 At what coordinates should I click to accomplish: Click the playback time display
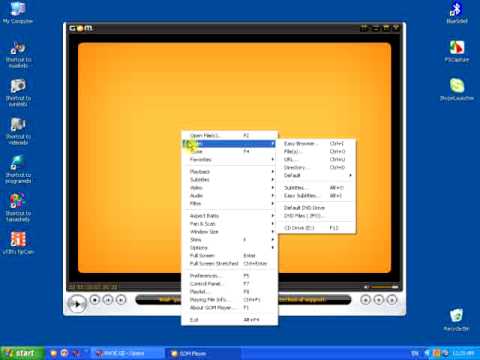tap(93, 287)
